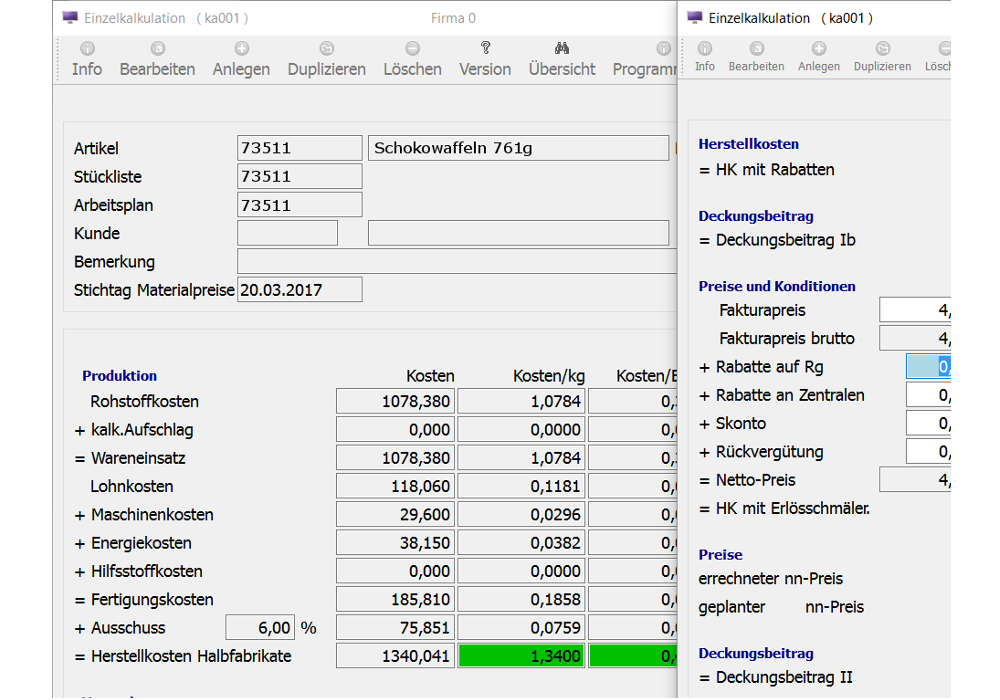Click into the Bemerkung text field
The width and height of the screenshot is (1000, 700).
coord(456,262)
